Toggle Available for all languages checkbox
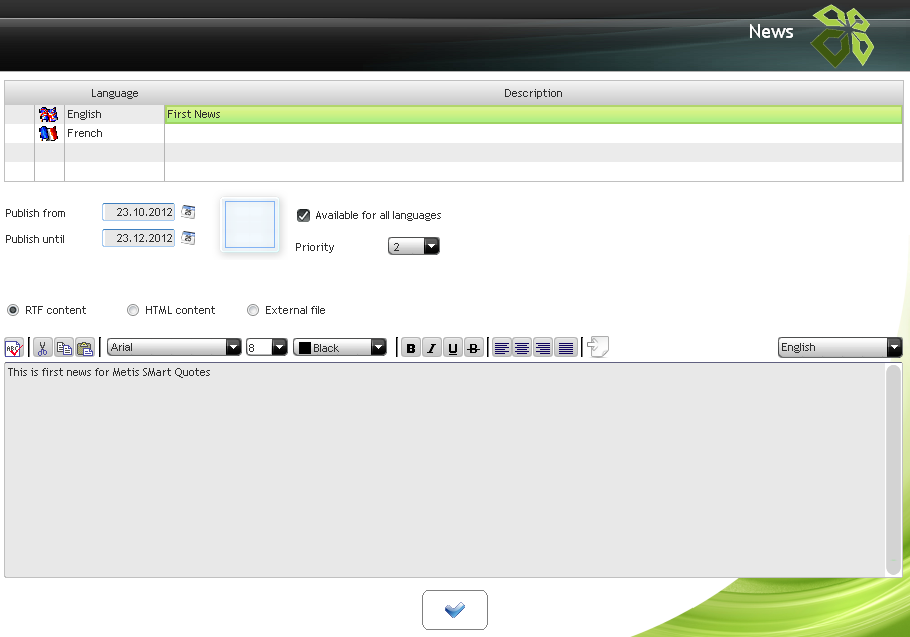 pyautogui.click(x=303, y=215)
